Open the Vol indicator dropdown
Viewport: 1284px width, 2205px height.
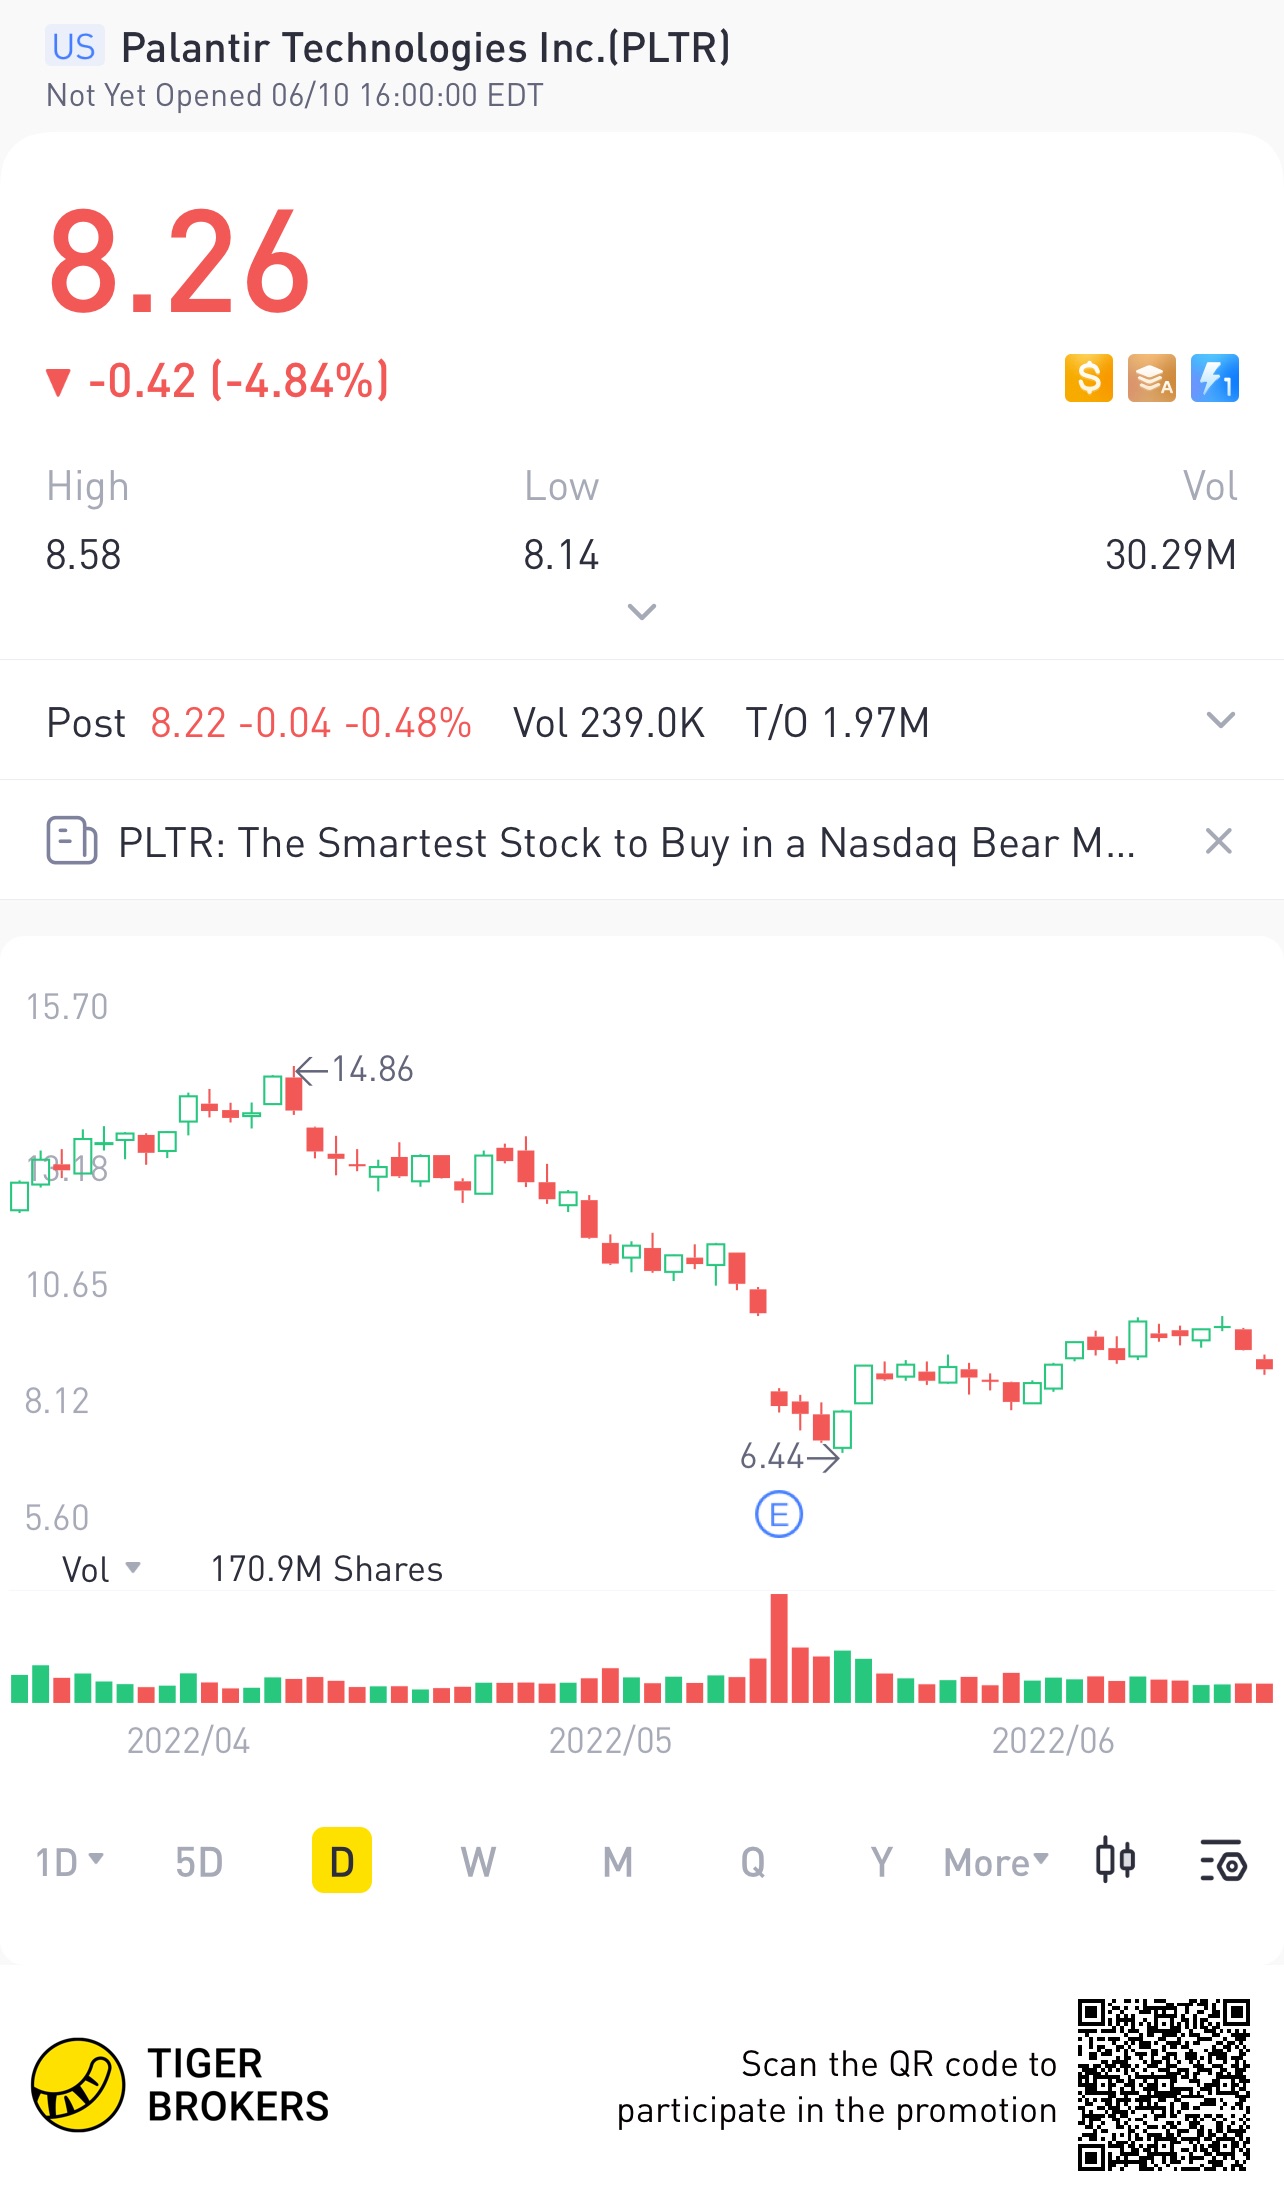101,1569
